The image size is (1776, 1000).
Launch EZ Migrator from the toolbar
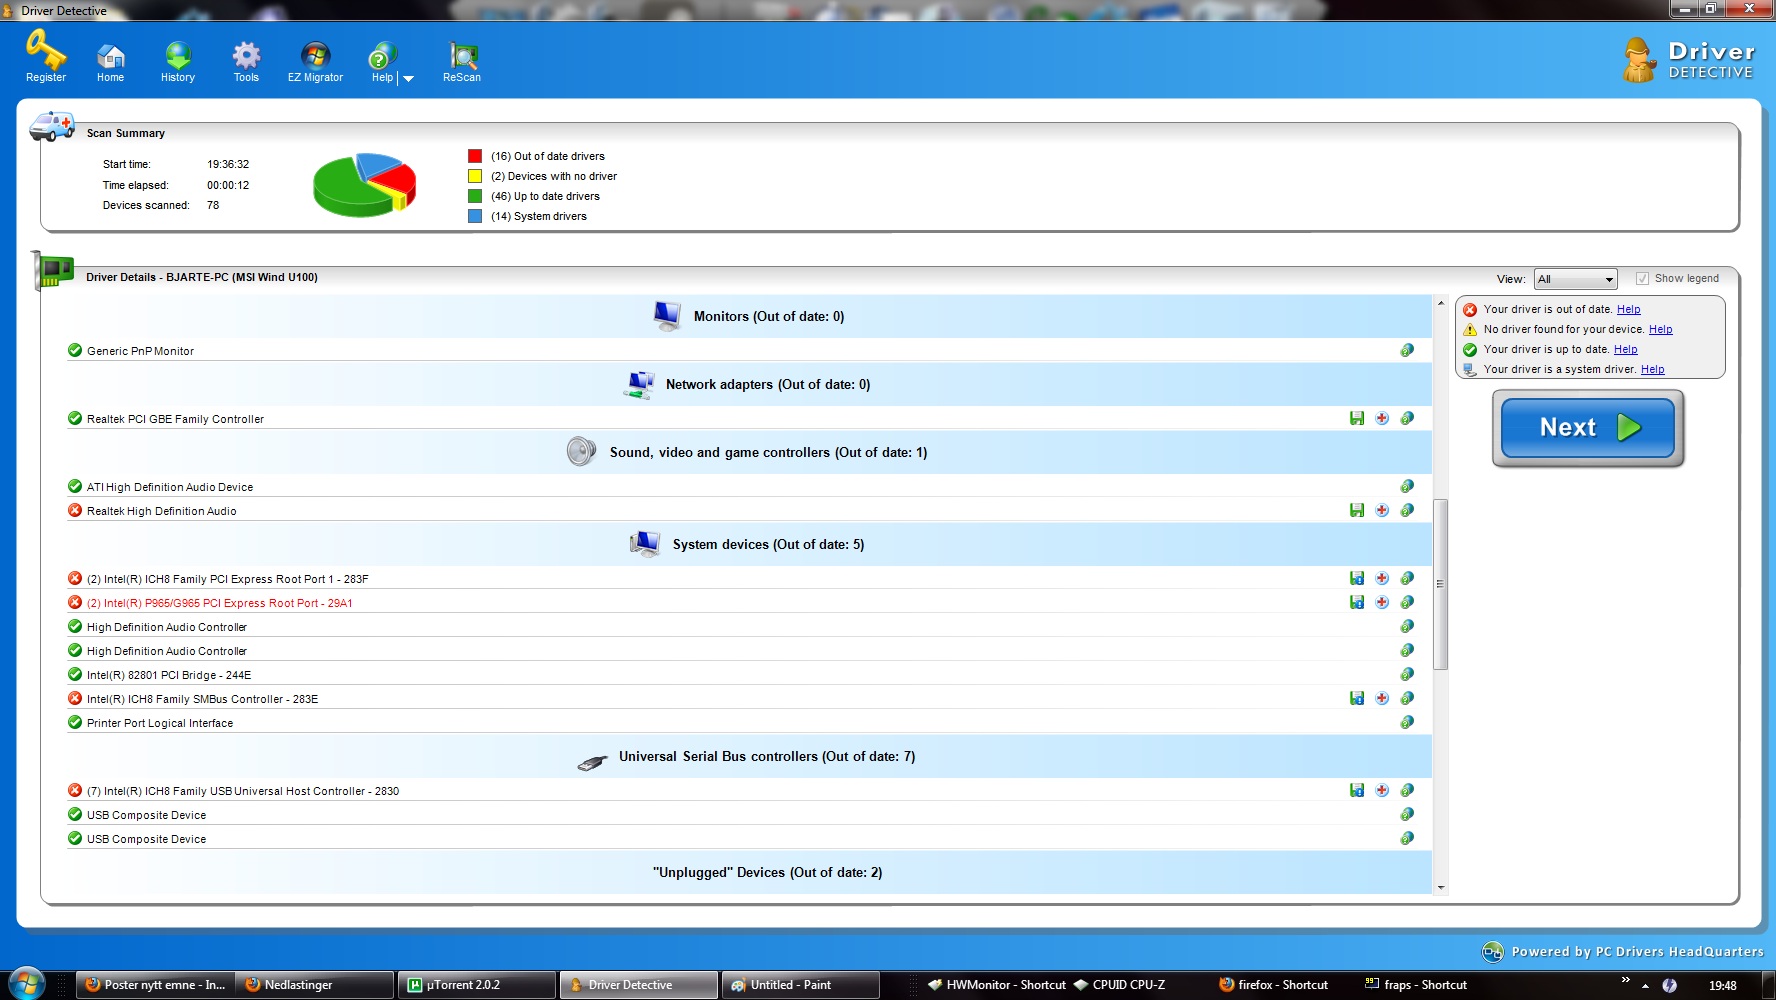coord(315,60)
